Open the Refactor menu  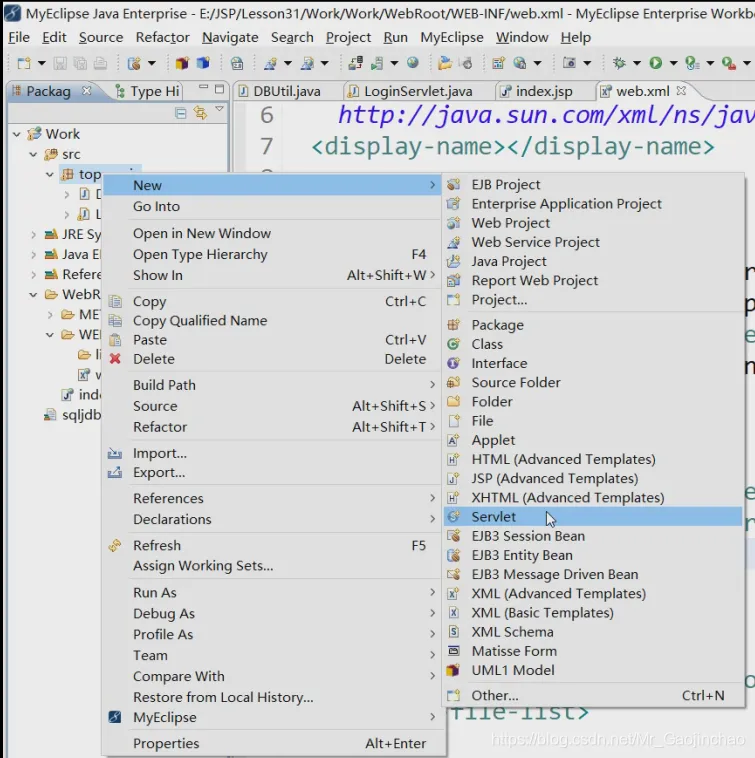click(162, 37)
